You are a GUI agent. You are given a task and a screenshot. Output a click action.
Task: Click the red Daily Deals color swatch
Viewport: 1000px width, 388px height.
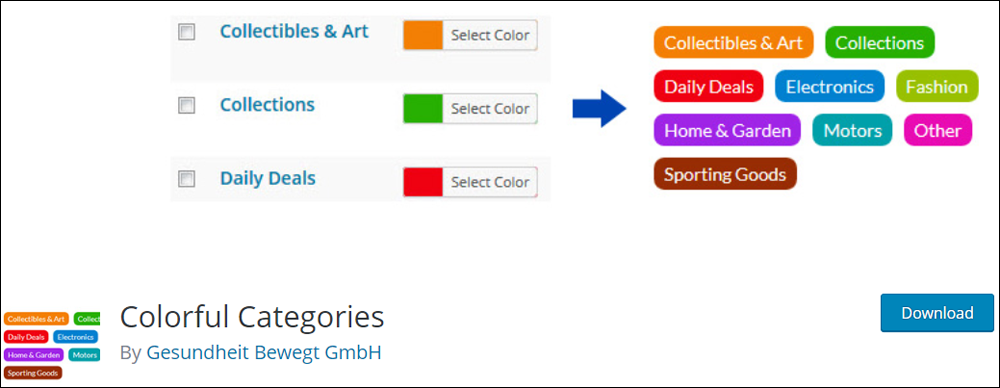tap(423, 182)
